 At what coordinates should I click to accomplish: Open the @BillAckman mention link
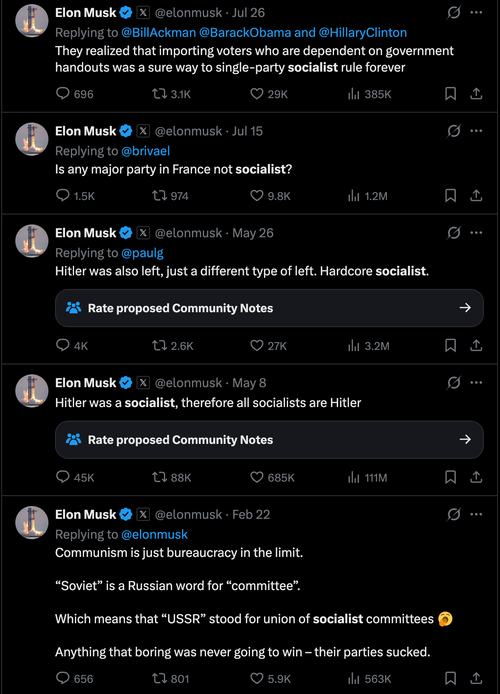(158, 33)
